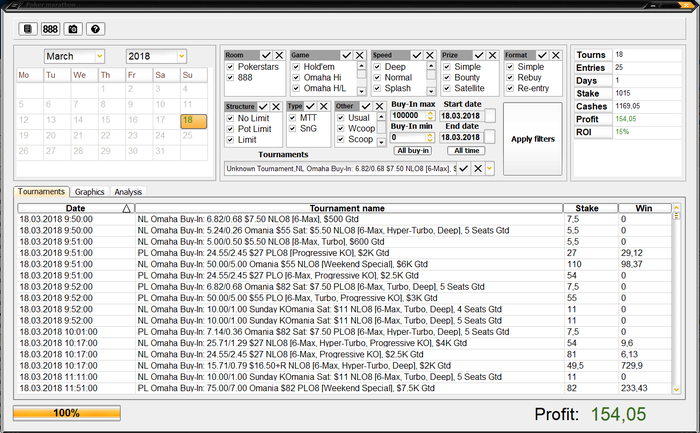Sort by Win column header
Image resolution: width=700 pixels, height=433 pixels.
[645, 208]
